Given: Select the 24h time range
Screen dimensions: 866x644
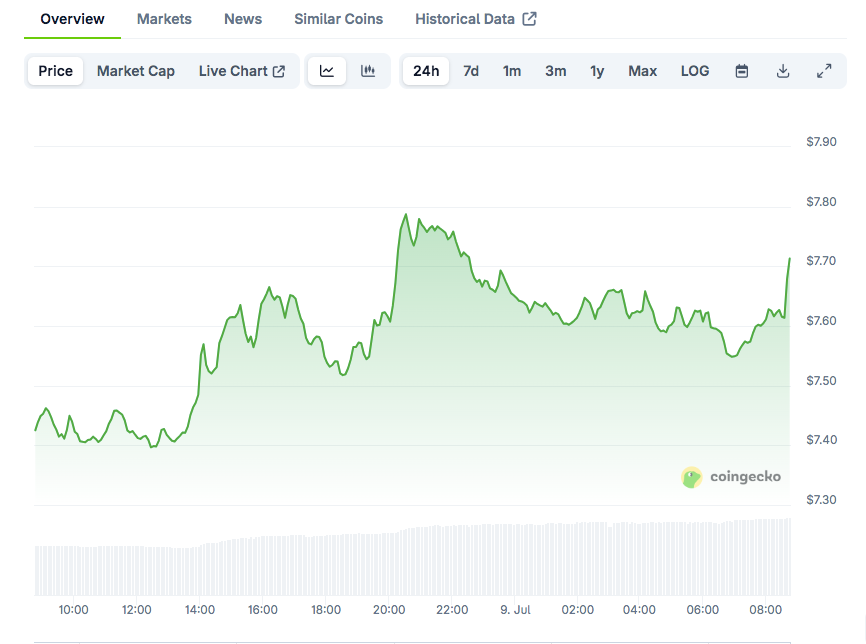Looking at the screenshot, I should tap(426, 71).
